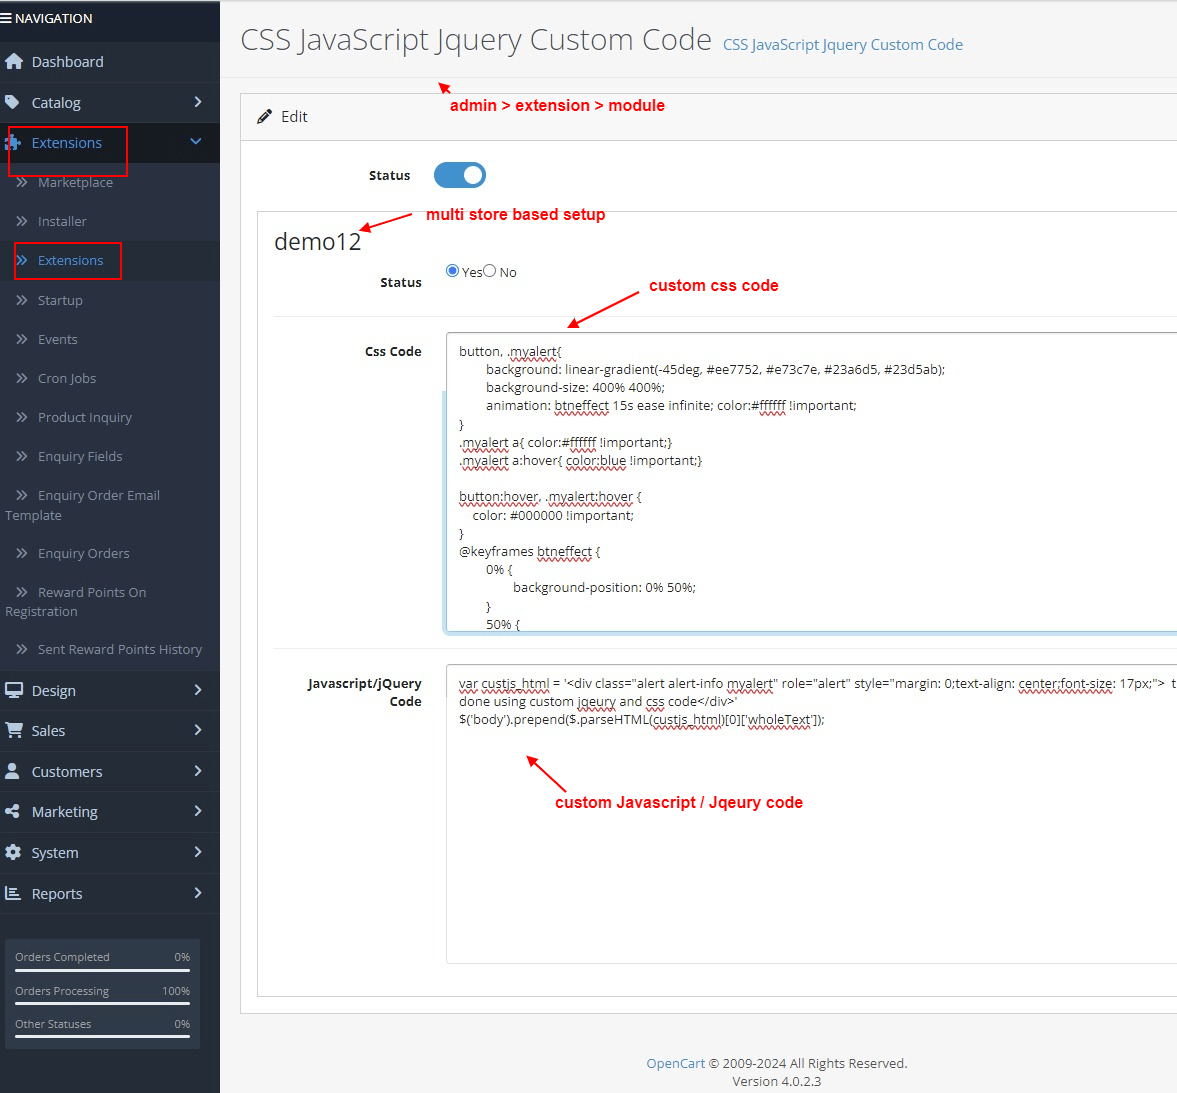Choose No for the demo12 Status option
Screen dimensions: 1177x1093
pos(488,270)
